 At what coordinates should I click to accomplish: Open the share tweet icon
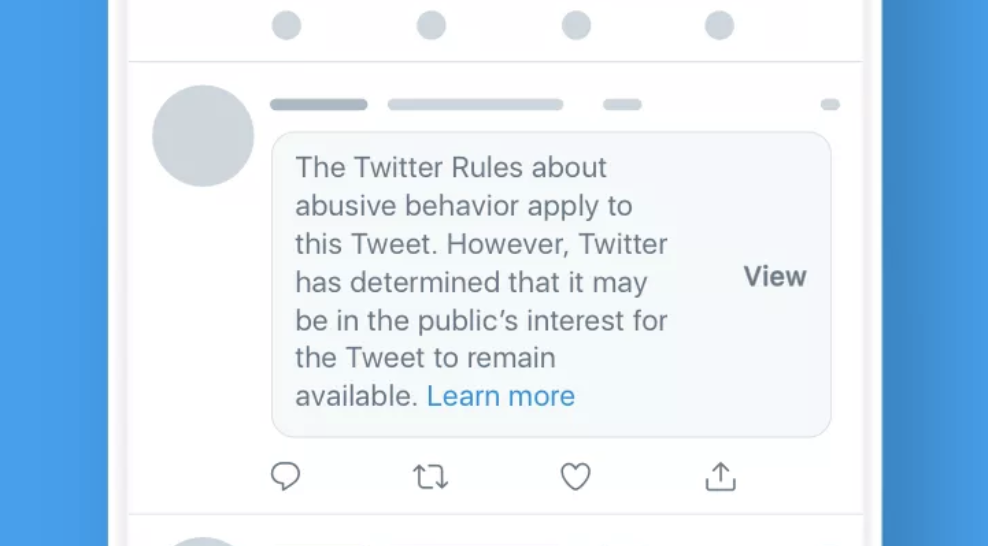pos(720,477)
